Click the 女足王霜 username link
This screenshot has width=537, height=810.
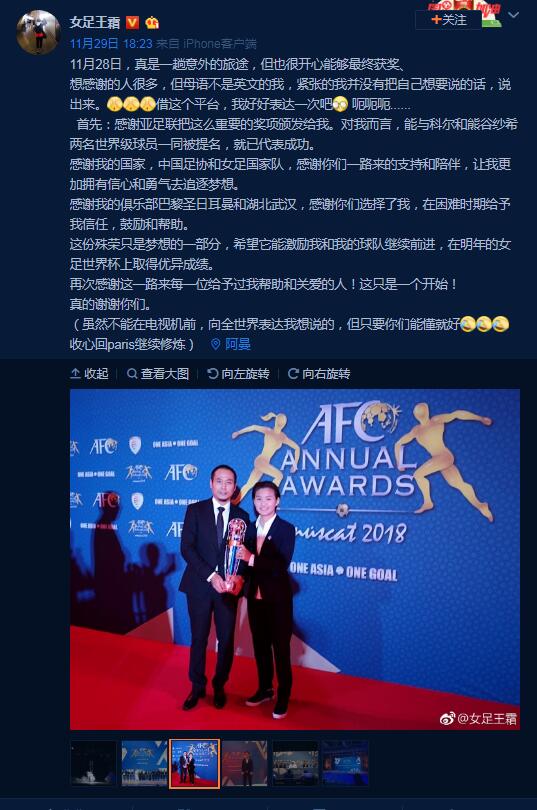point(95,22)
